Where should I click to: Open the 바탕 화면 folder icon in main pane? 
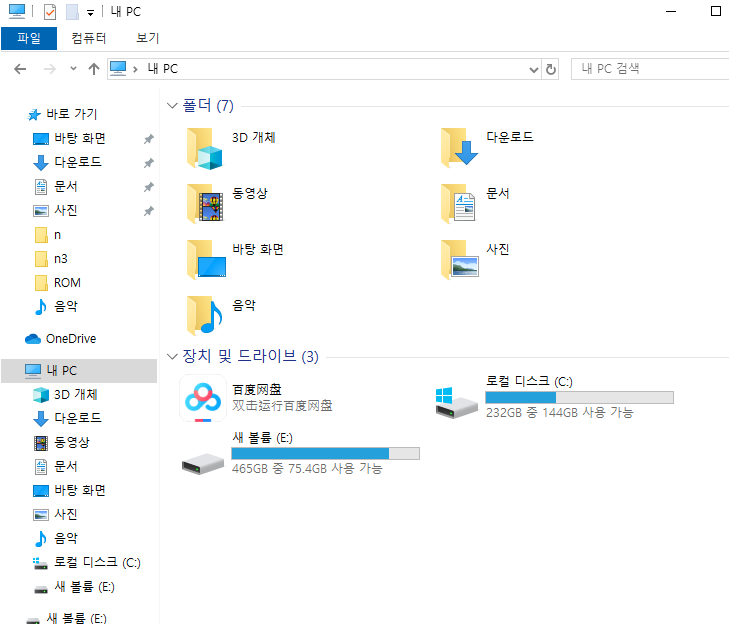click(206, 259)
